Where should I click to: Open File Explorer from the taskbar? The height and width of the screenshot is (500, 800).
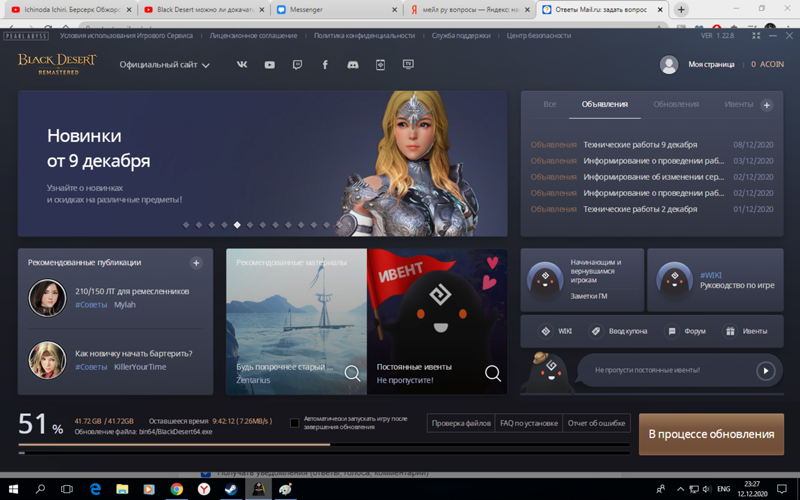point(122,489)
